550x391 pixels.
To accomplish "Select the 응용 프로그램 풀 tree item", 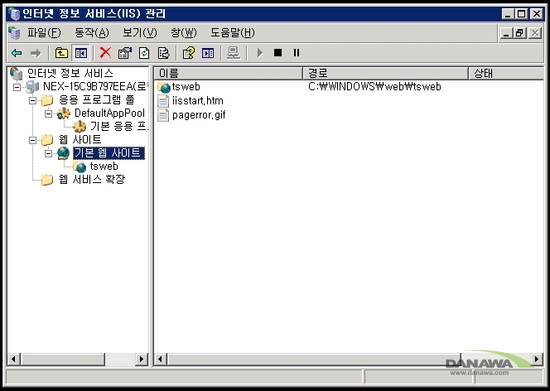I will click(96, 100).
